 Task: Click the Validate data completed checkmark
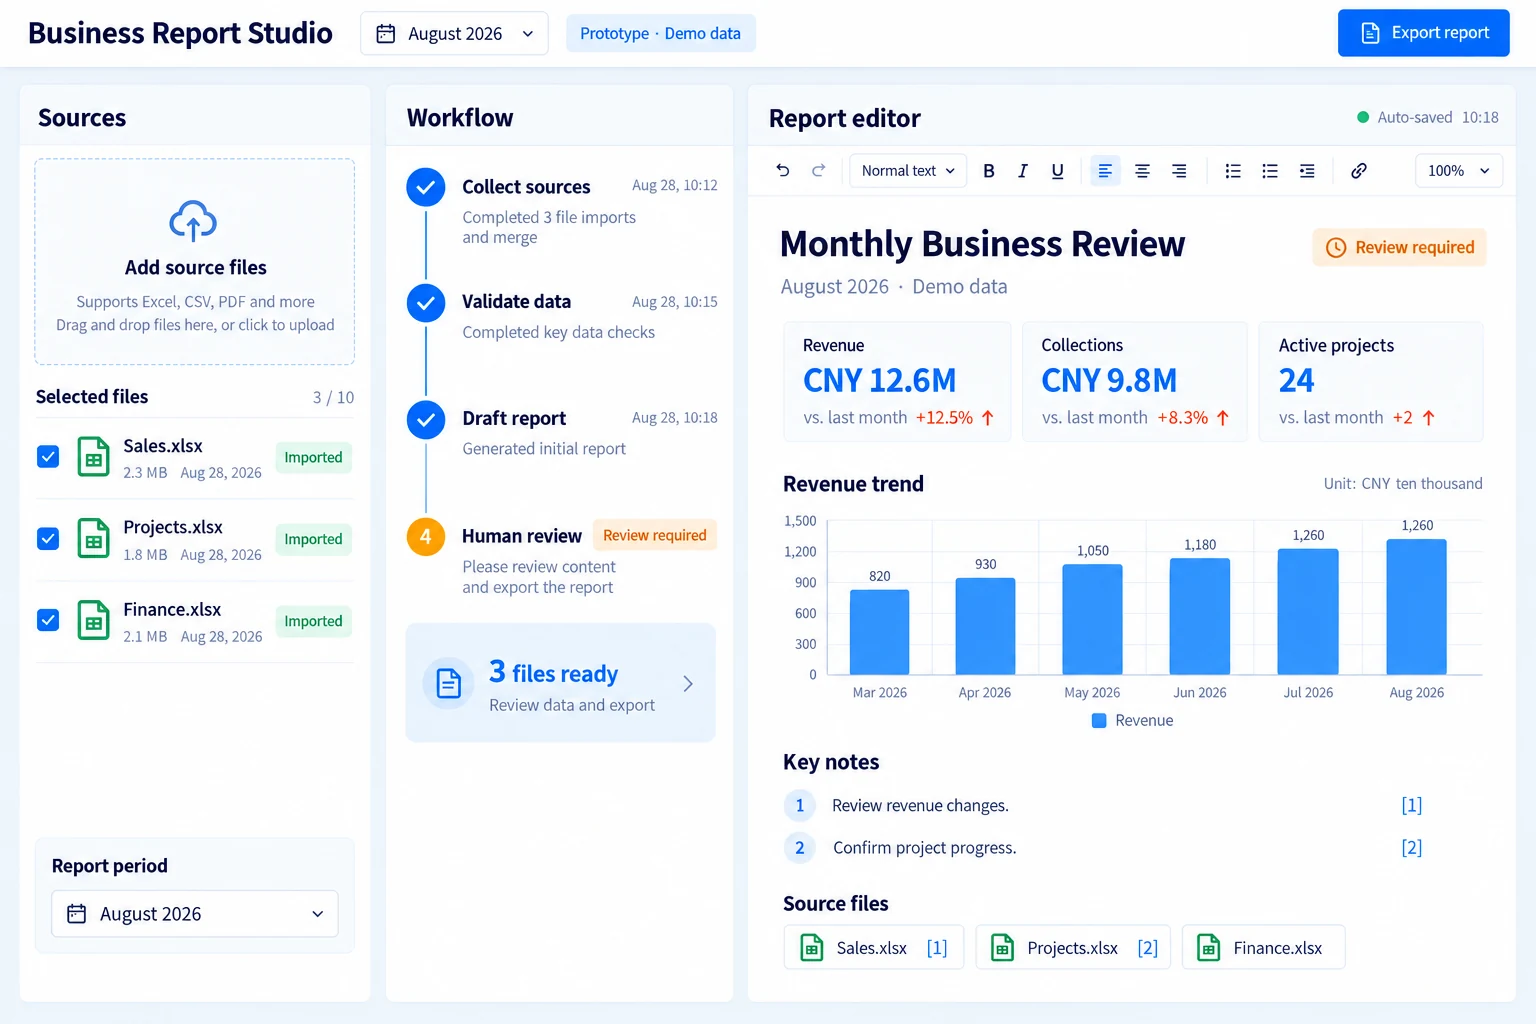coord(426,303)
